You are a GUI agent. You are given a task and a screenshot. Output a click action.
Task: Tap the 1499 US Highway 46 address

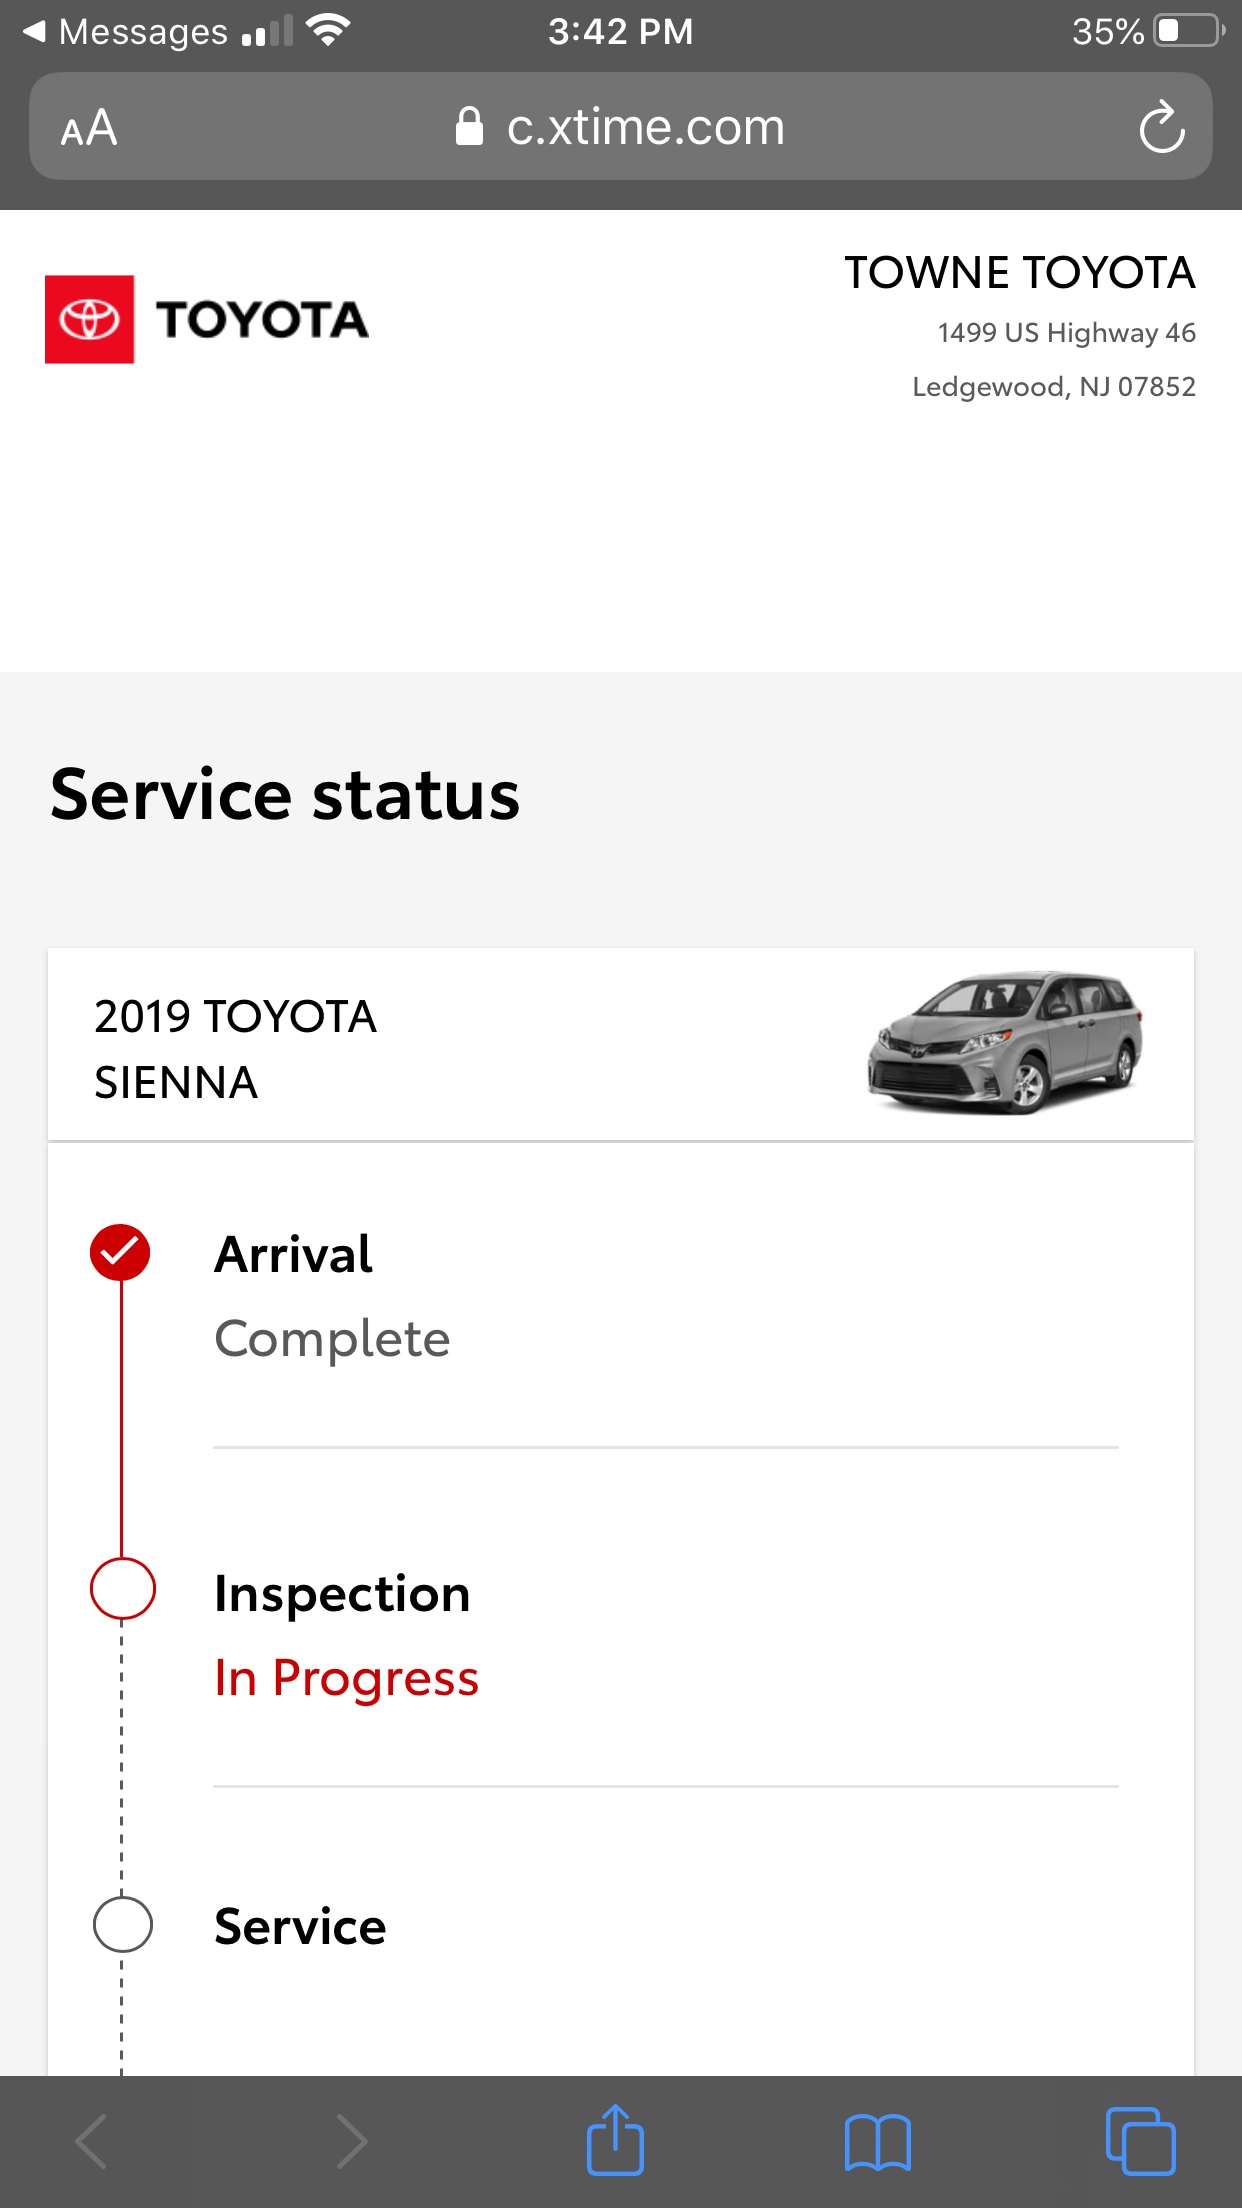pyautogui.click(x=1066, y=333)
